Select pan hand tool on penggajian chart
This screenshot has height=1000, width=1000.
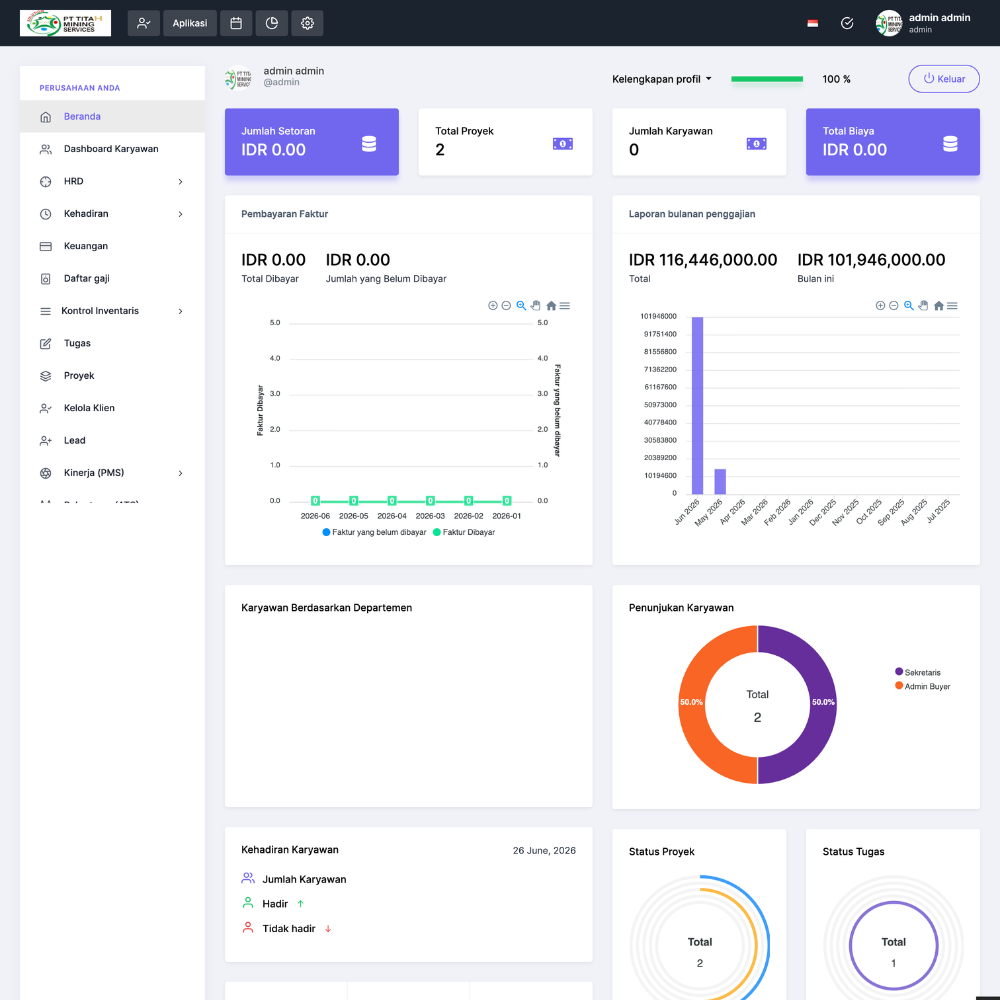923,305
